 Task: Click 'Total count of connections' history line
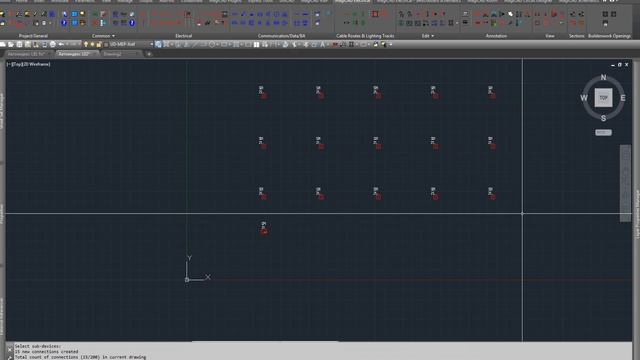pyautogui.click(x=80, y=357)
